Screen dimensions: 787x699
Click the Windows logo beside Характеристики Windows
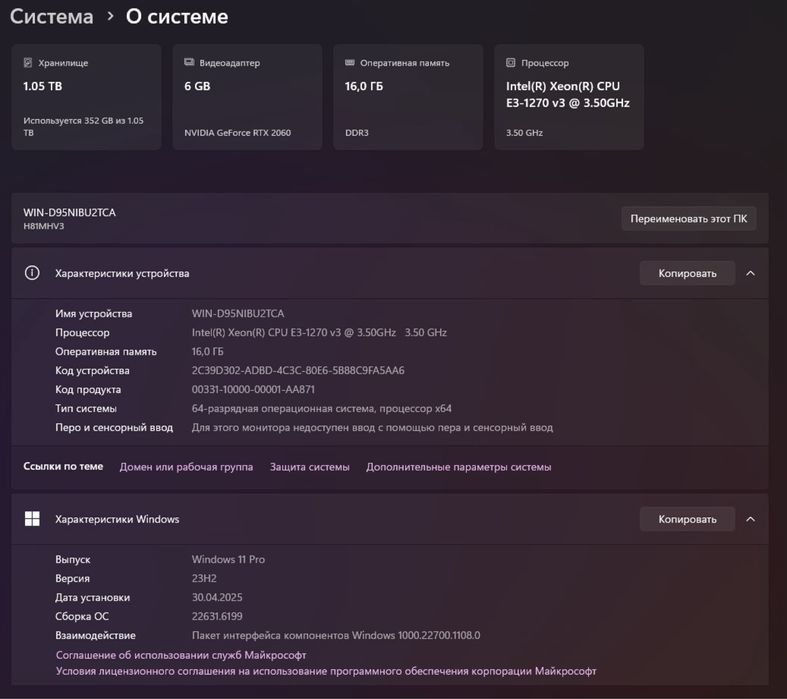pyautogui.click(x=32, y=519)
